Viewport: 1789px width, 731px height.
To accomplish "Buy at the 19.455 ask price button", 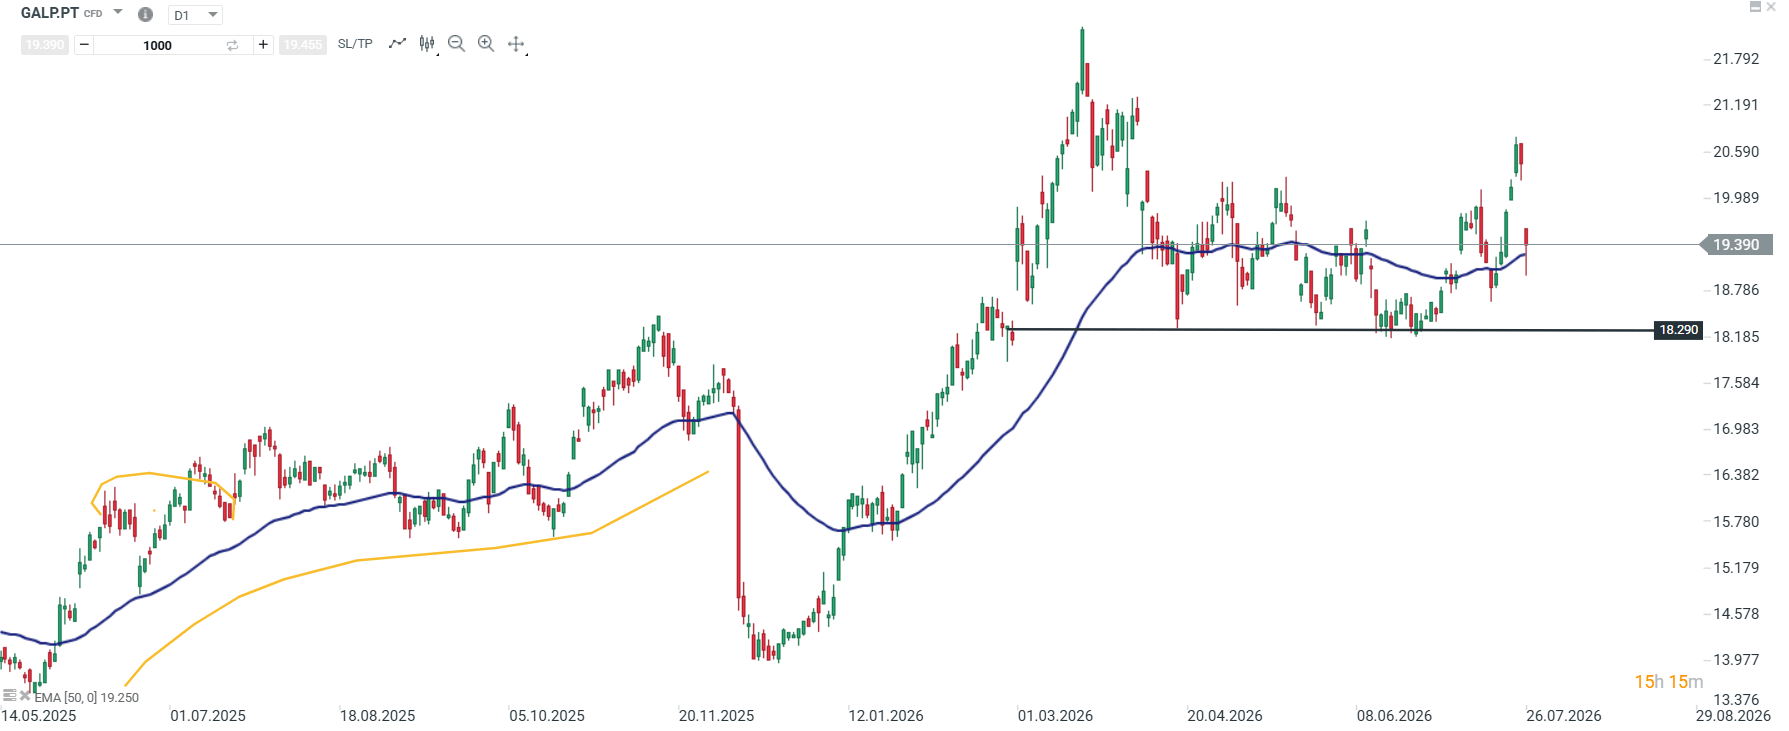I will pos(303,45).
